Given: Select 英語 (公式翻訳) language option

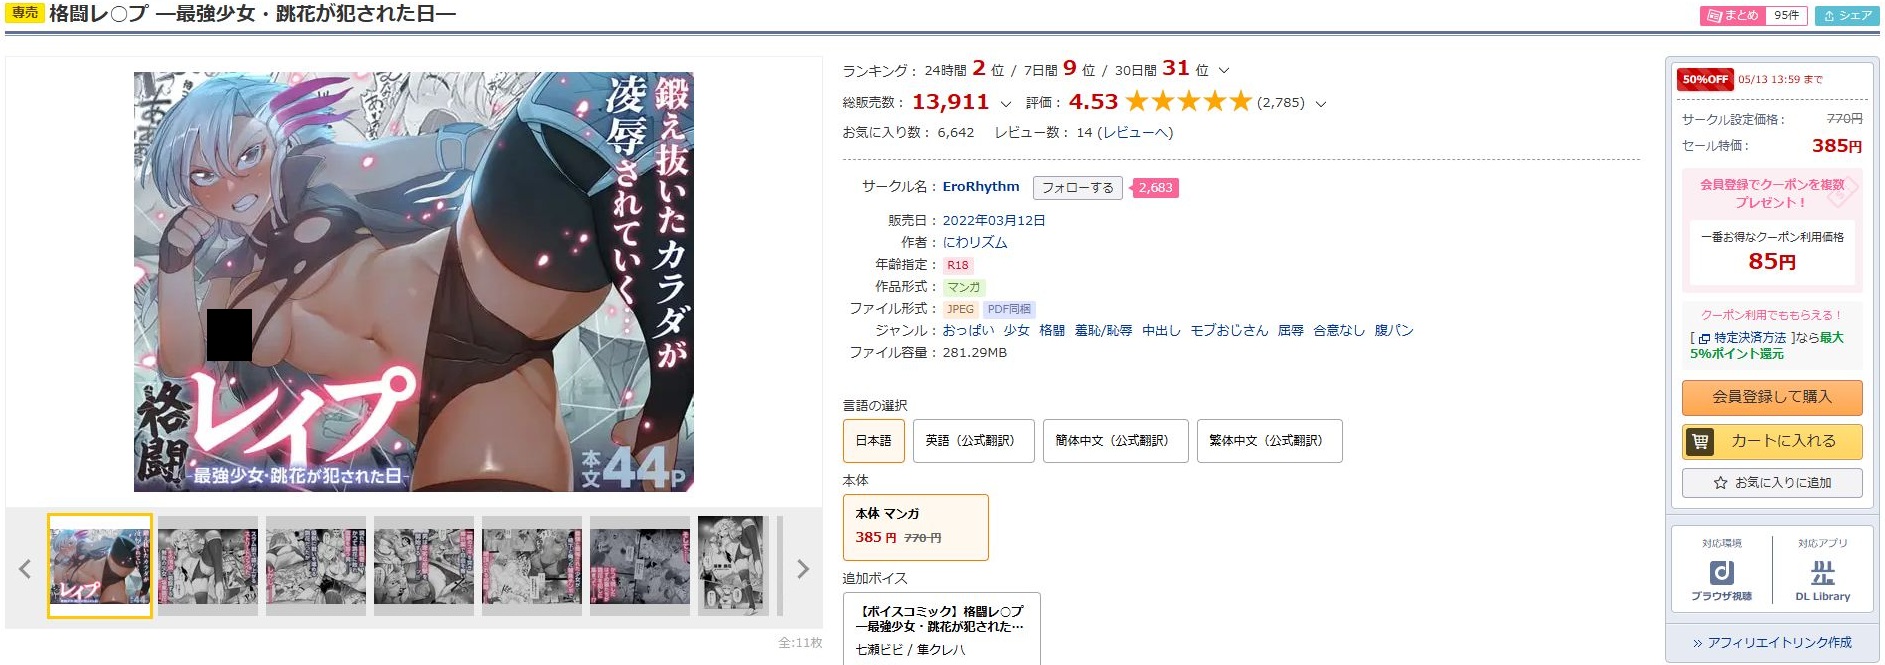Looking at the screenshot, I should tap(973, 441).
